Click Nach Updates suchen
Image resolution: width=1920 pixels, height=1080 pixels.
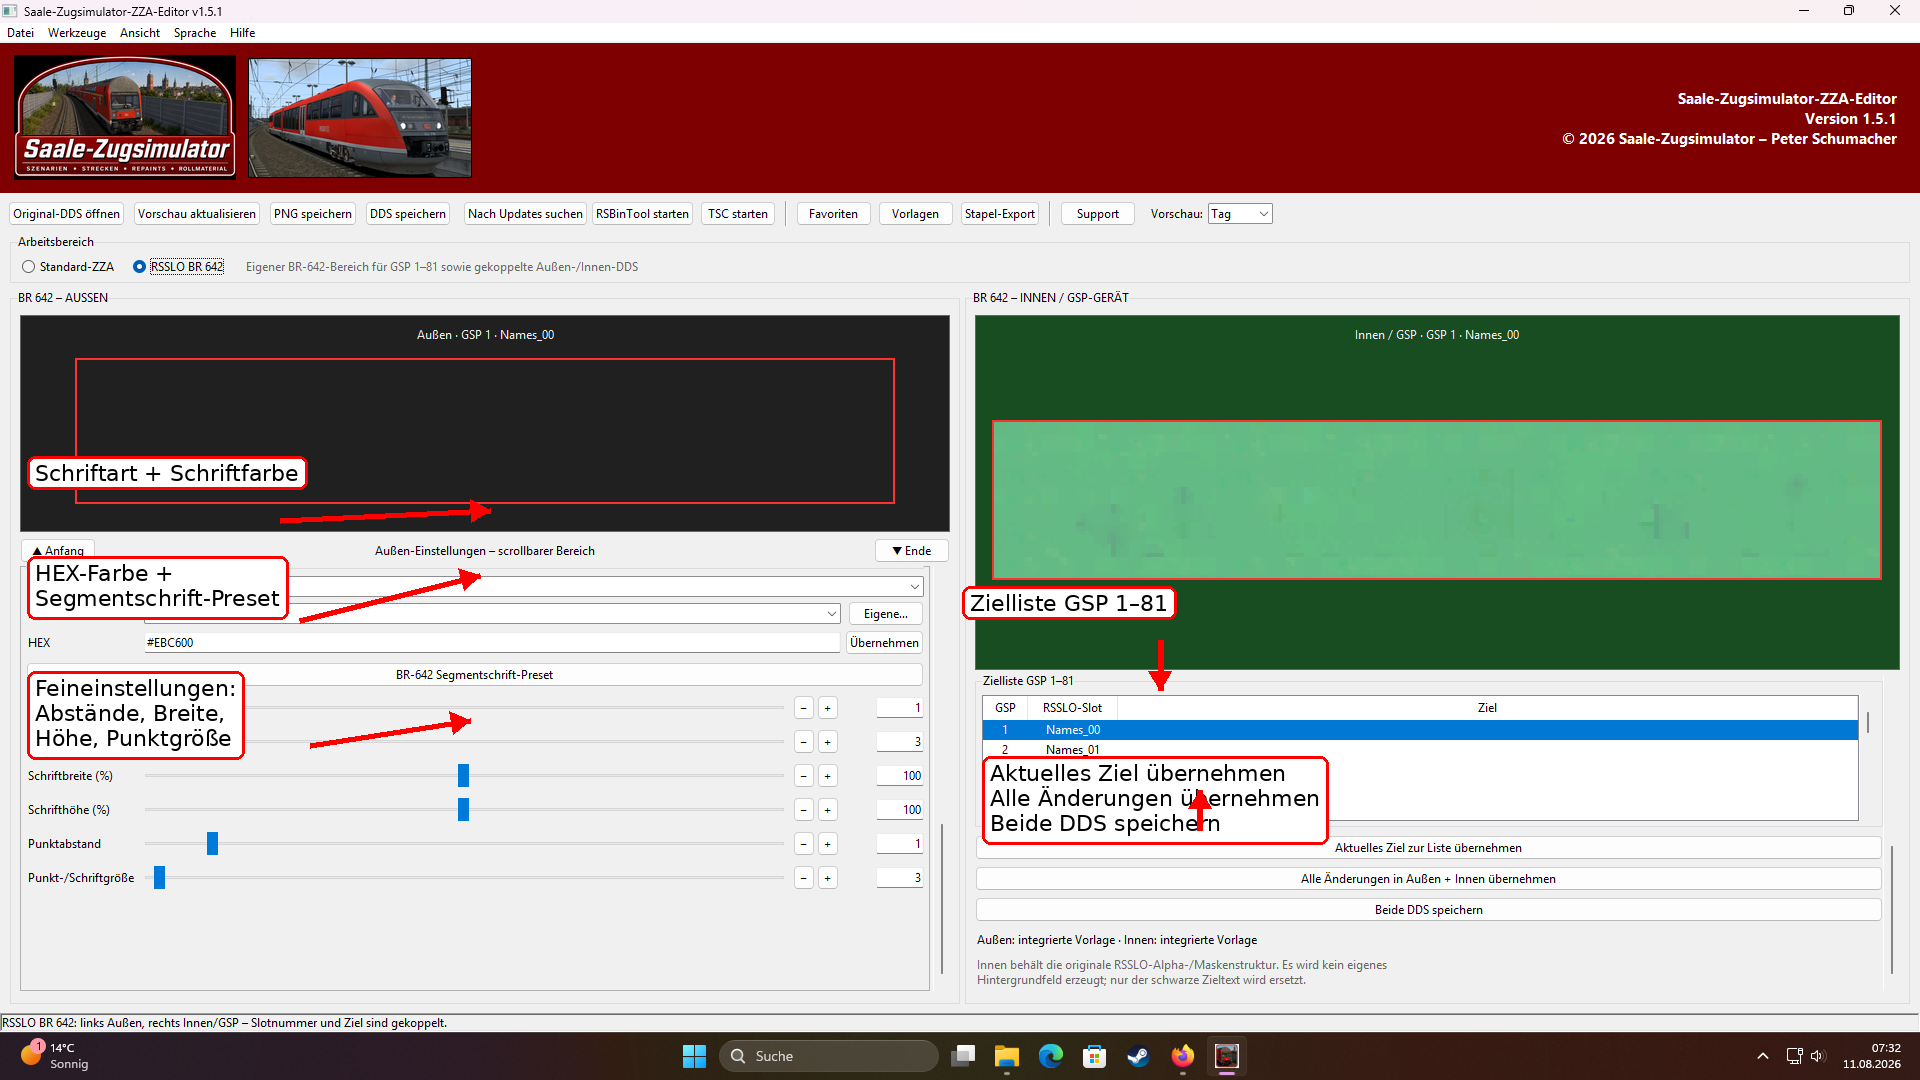(x=525, y=214)
